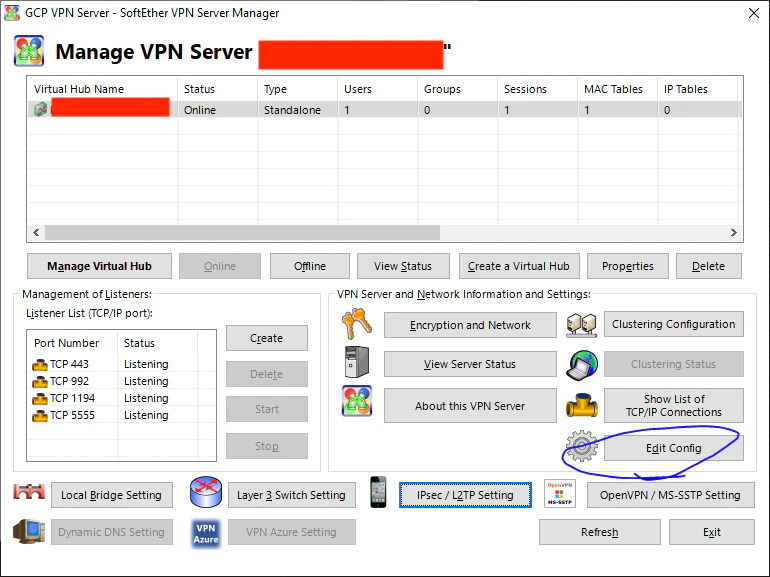Click the Refresh button

coord(600,532)
